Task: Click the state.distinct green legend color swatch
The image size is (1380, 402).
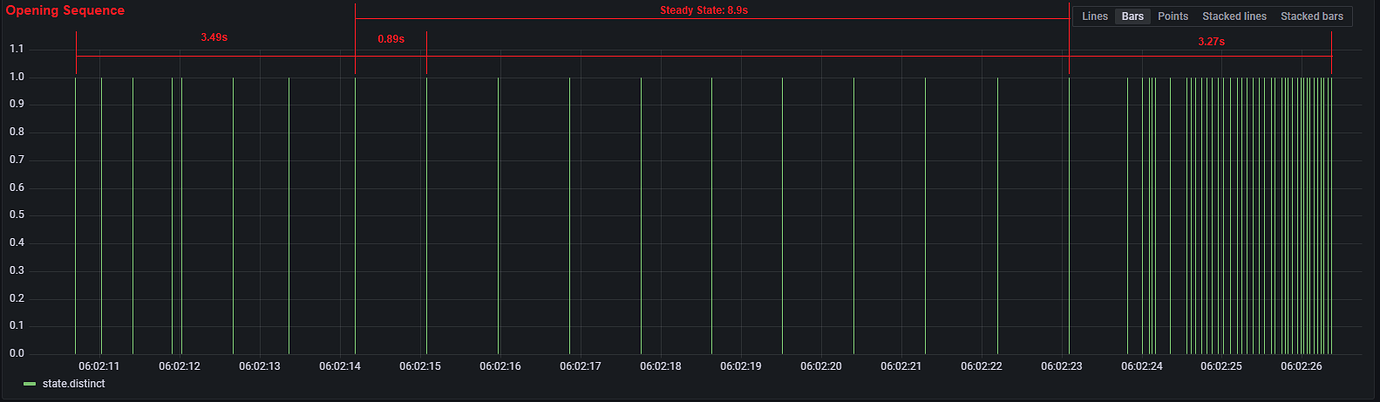Action: tap(29, 384)
